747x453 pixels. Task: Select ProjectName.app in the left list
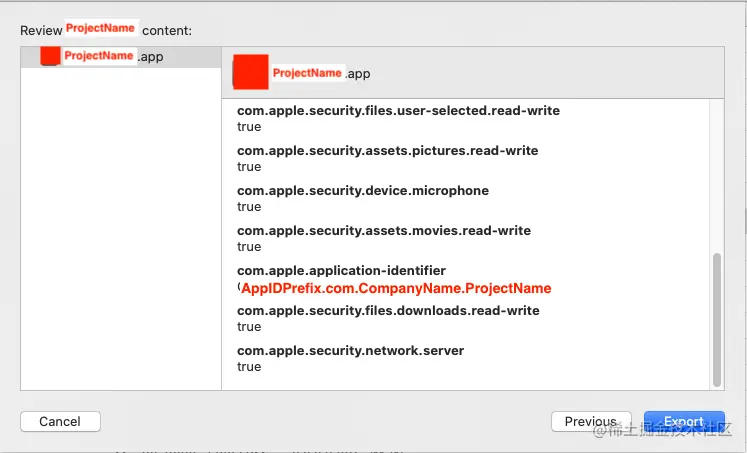click(x=121, y=57)
